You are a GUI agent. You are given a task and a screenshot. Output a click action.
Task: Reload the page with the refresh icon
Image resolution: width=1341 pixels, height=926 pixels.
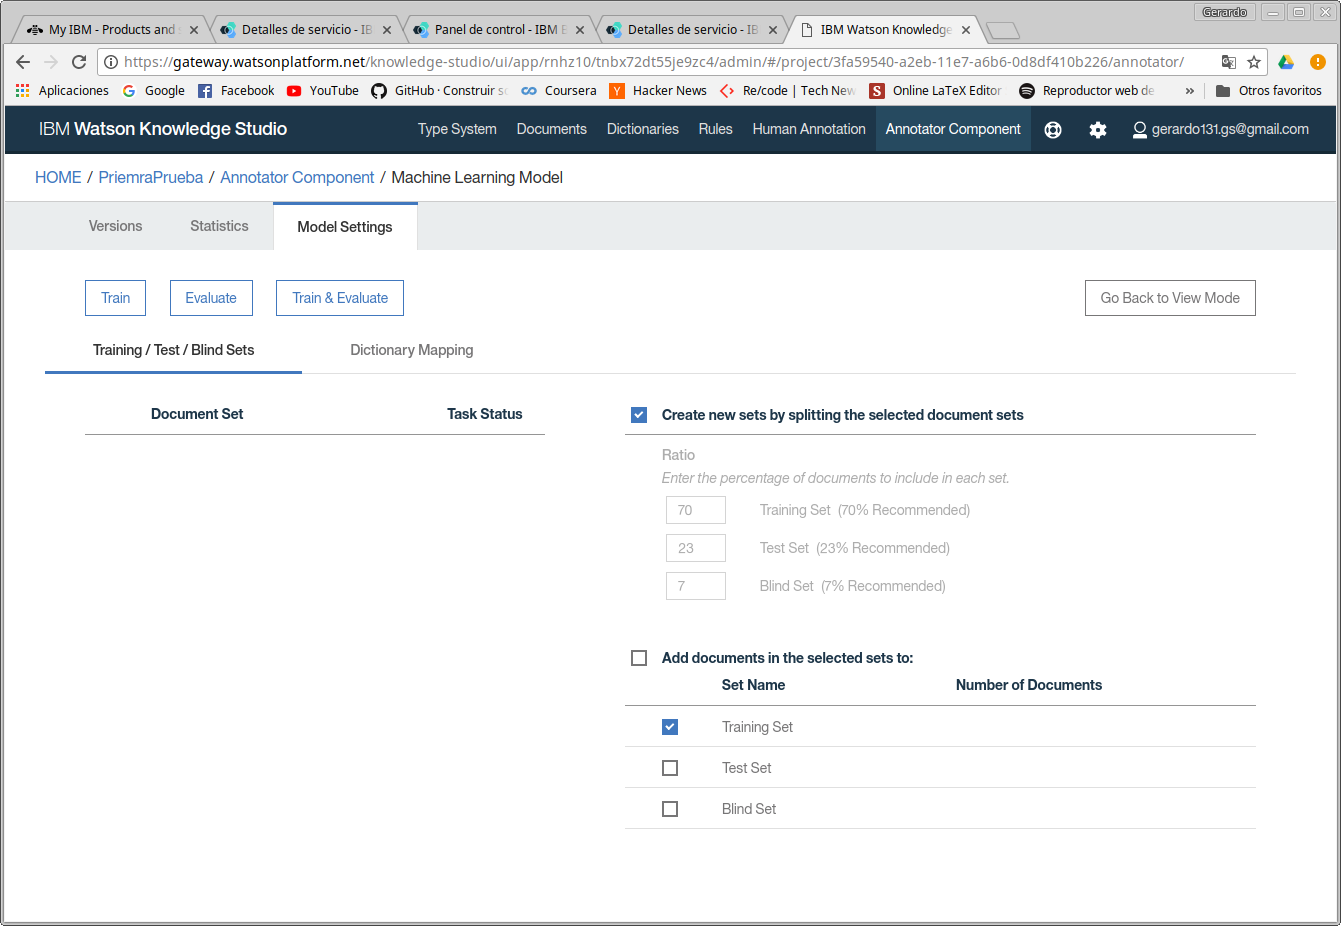(79, 62)
